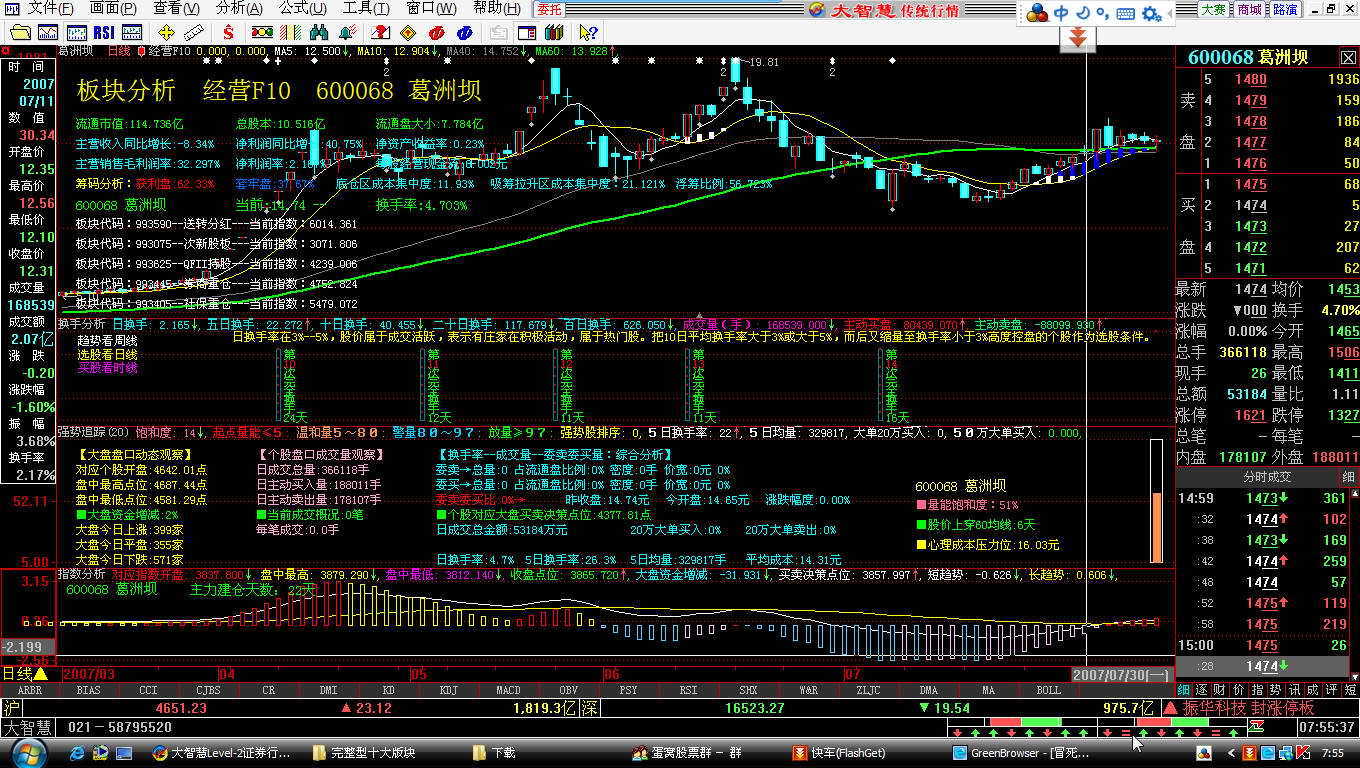The width and height of the screenshot is (1360, 768).
Task: Click the RSI indicator toolbar icon
Action: 104,33
